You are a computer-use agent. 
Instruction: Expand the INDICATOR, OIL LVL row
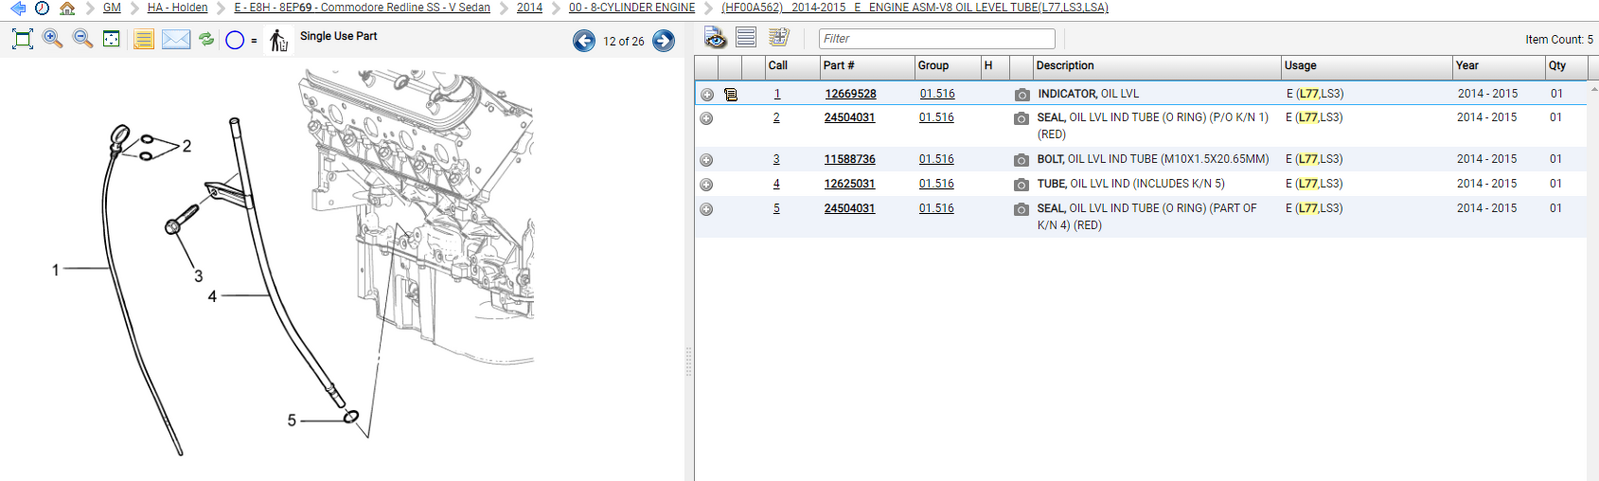(707, 94)
